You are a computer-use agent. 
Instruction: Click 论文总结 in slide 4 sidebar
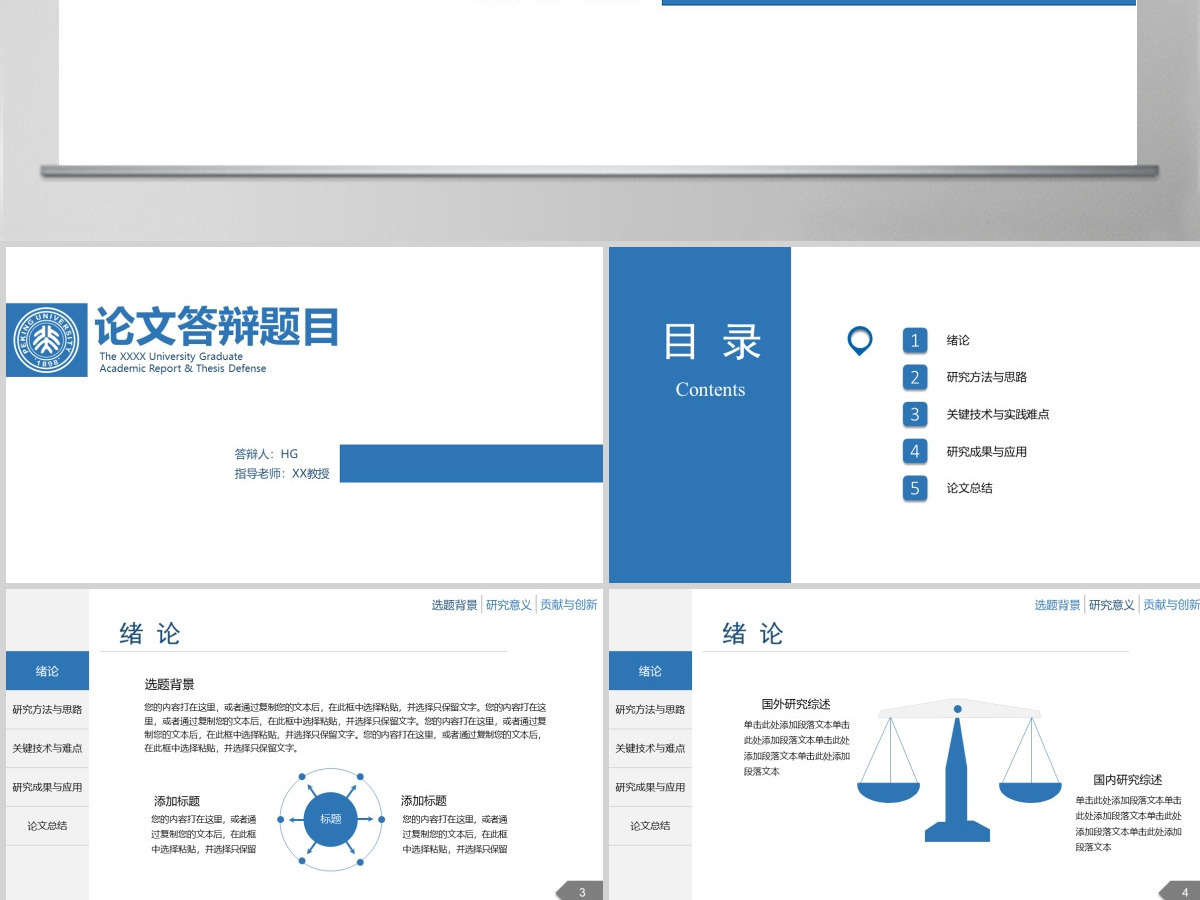[x=650, y=826]
